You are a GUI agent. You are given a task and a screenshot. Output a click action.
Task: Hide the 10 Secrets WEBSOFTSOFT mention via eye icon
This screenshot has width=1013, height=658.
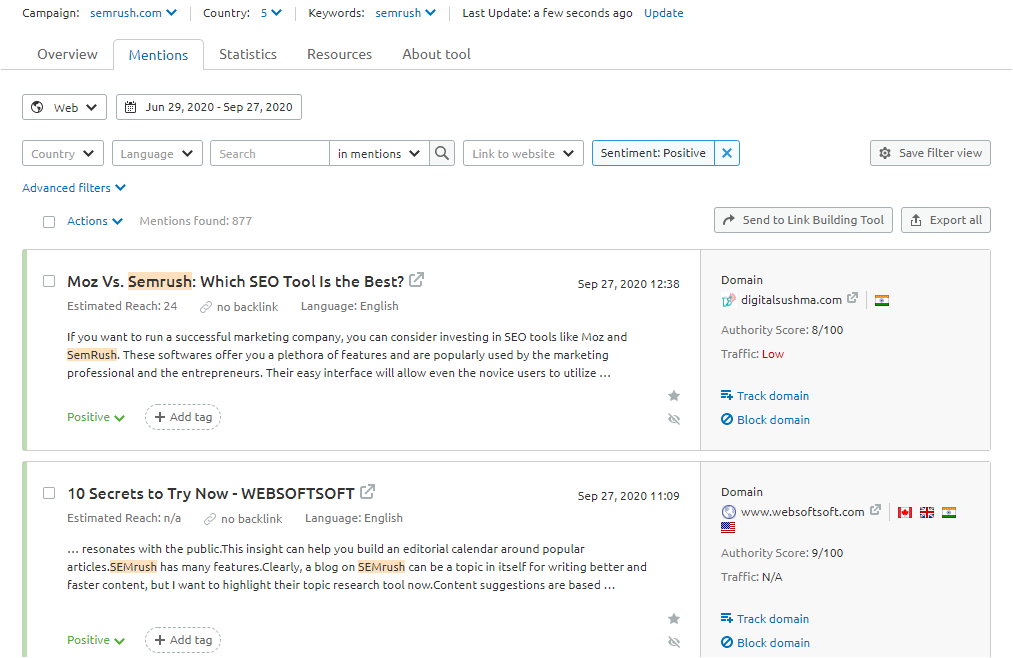[x=674, y=642]
